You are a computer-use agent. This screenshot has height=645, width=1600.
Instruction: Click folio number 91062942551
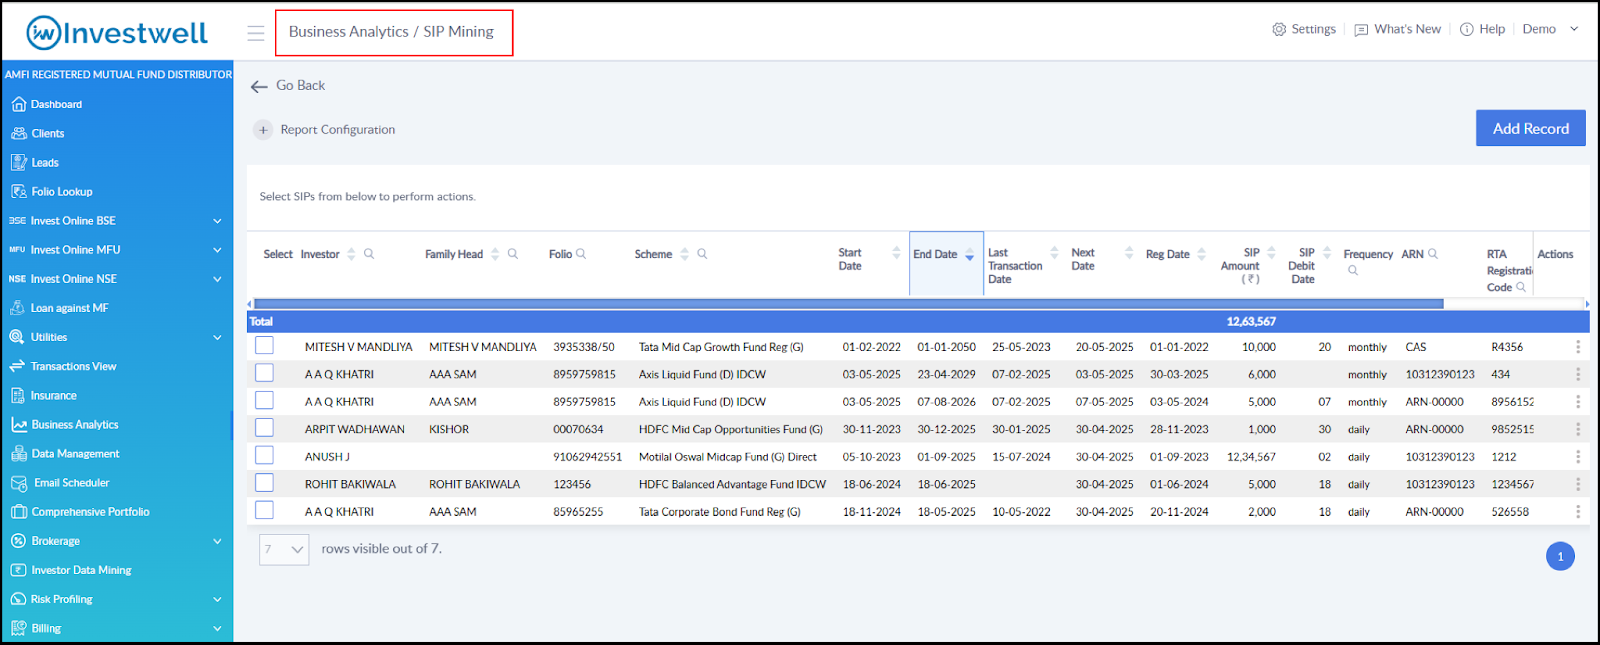(x=587, y=457)
